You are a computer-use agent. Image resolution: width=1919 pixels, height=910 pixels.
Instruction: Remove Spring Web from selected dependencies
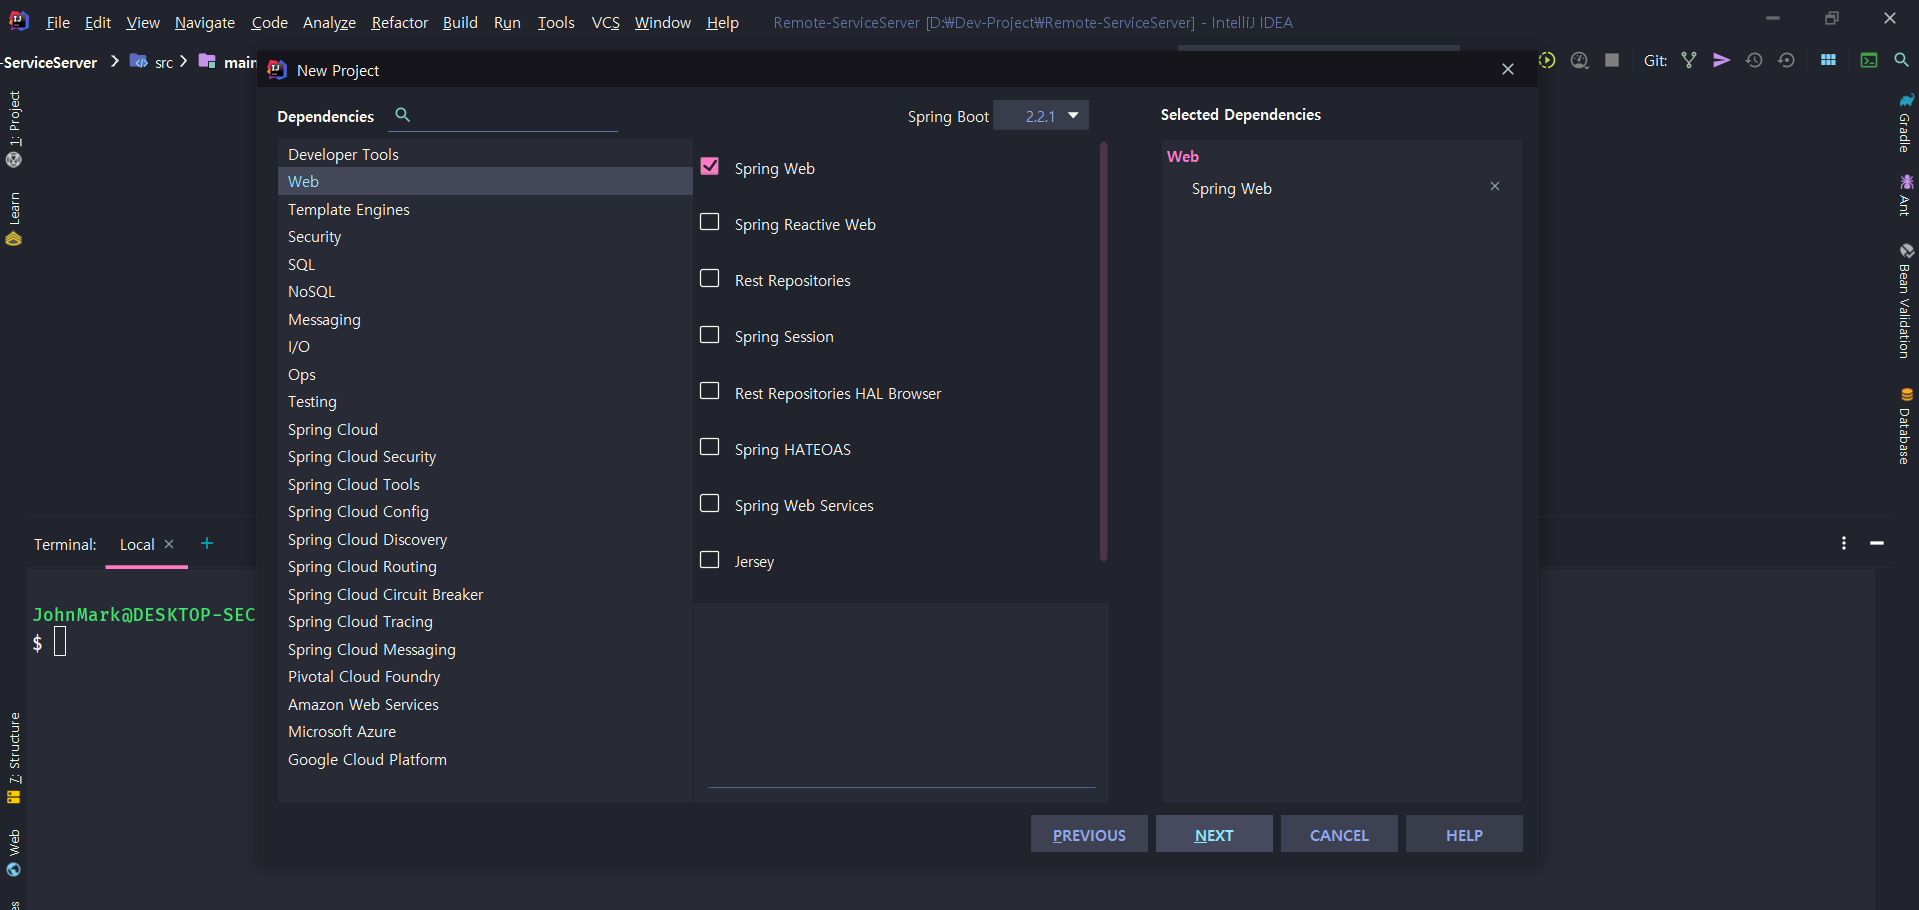[1495, 186]
